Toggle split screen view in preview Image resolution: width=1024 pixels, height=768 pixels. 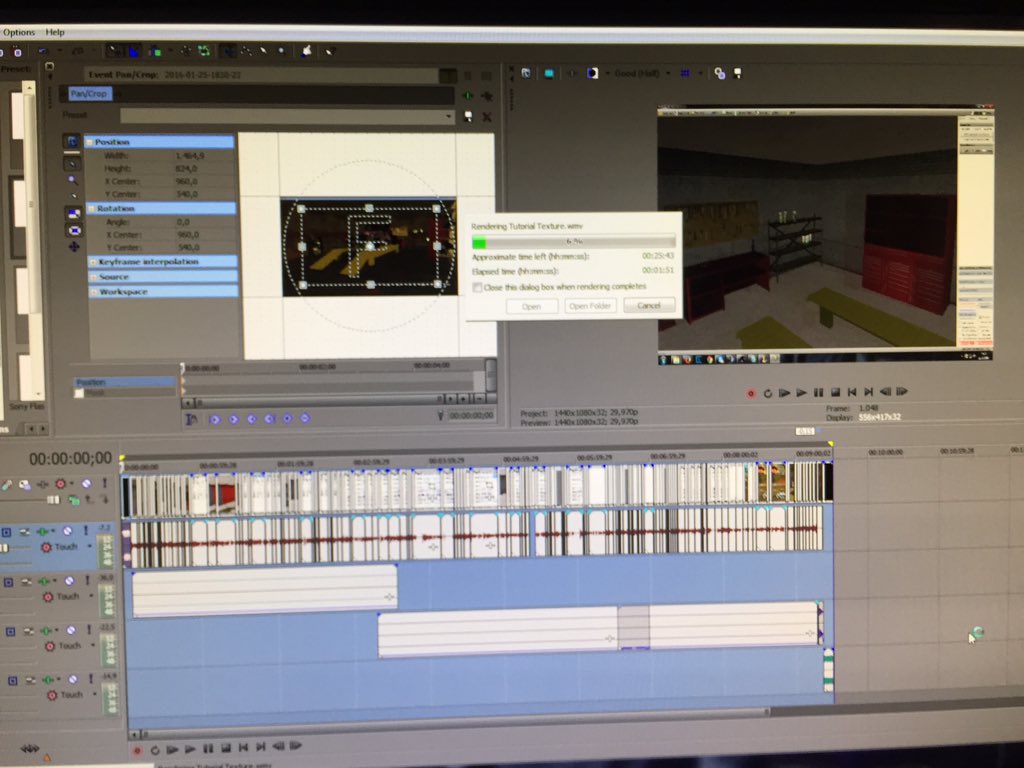click(x=592, y=73)
